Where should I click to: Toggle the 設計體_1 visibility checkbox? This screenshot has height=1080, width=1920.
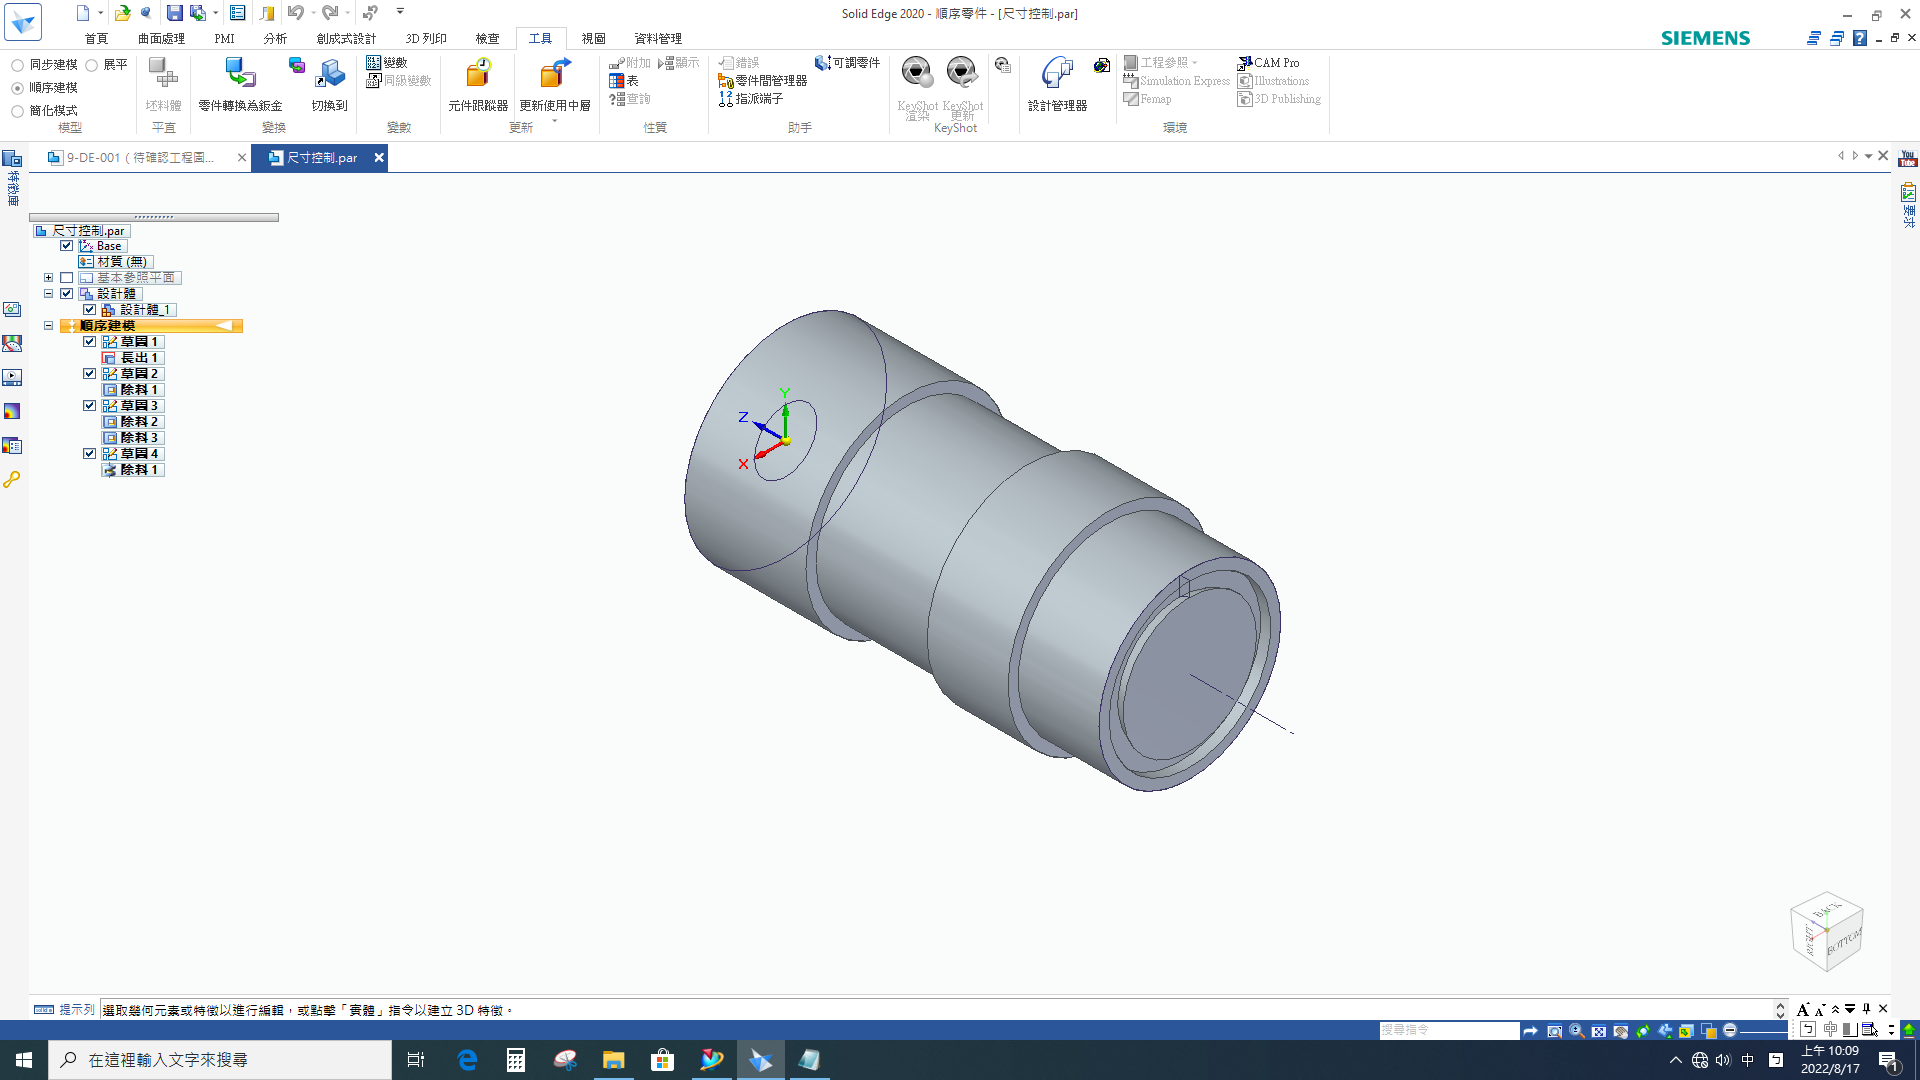click(90, 310)
